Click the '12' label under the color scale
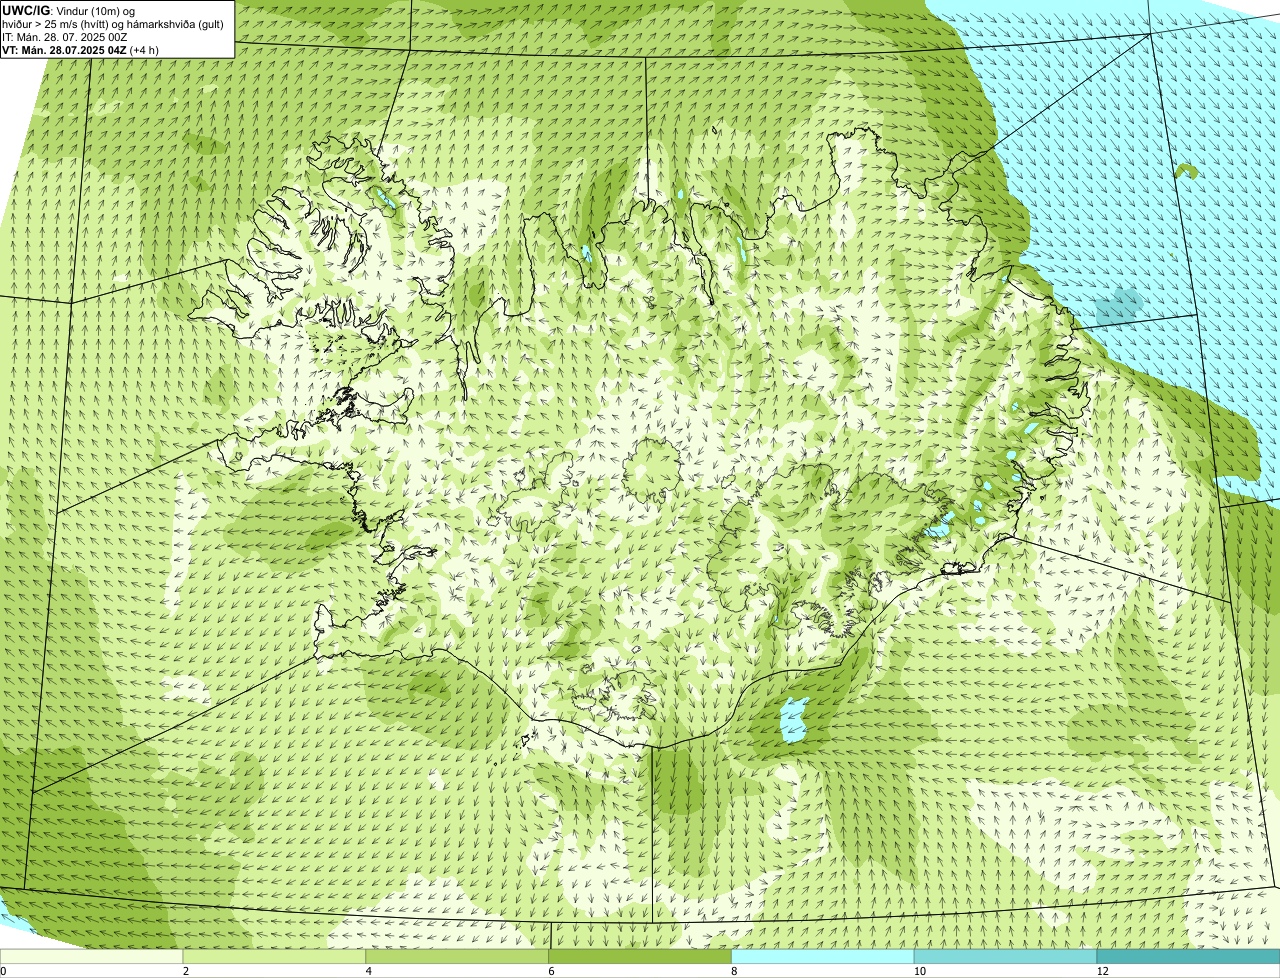Screen dimensions: 1280x978 (x=1102, y=971)
